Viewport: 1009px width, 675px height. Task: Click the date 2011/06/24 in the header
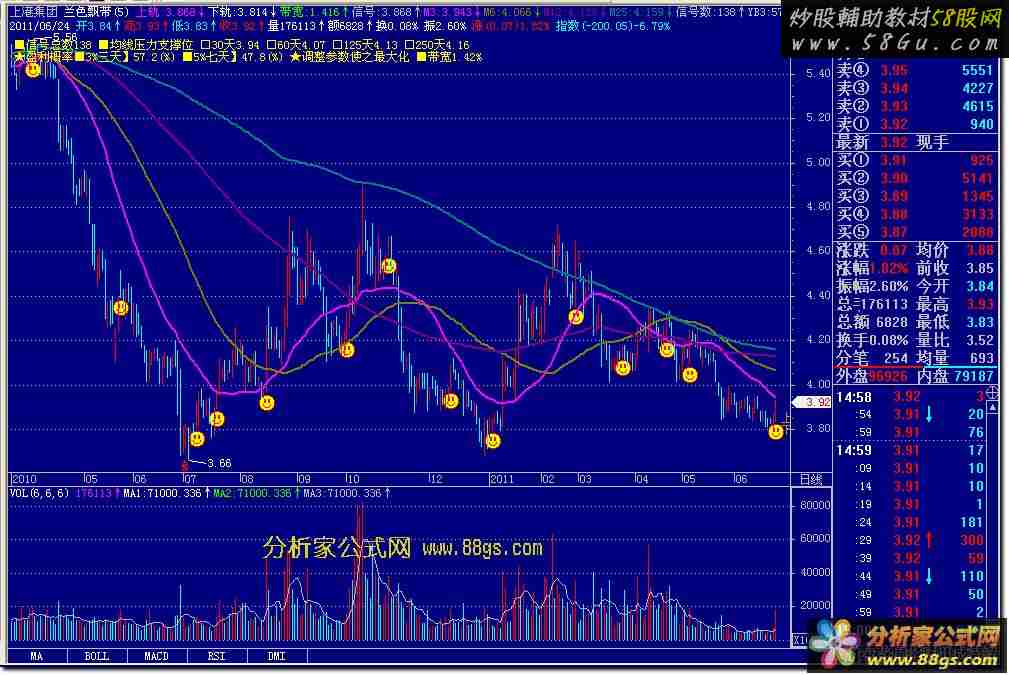click(x=40, y=26)
